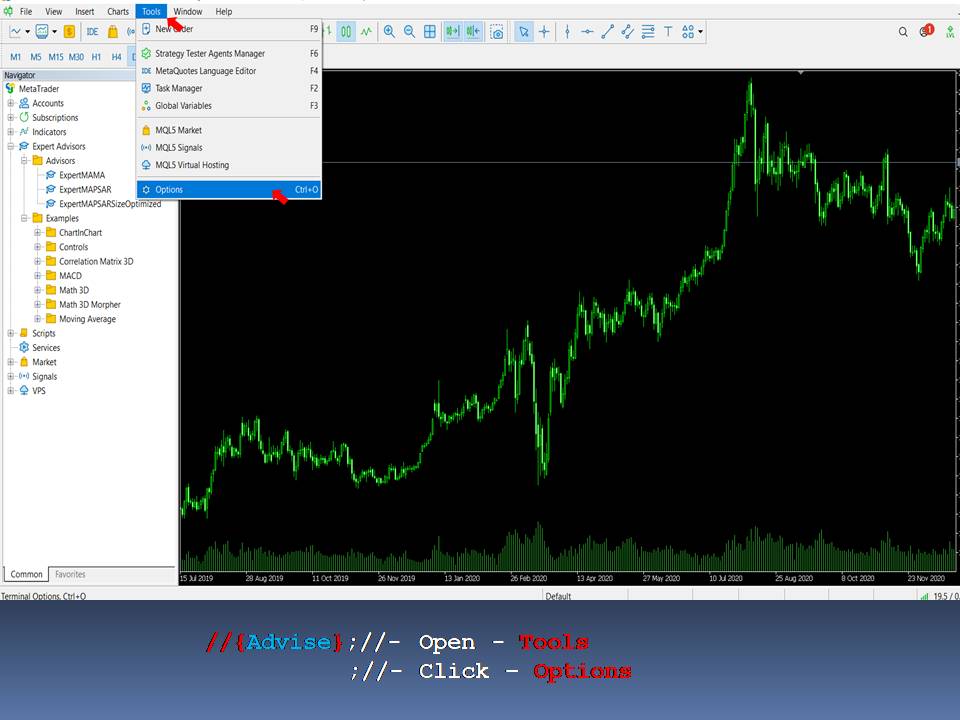
Task: Open the search magnifier icon
Action: click(903, 32)
